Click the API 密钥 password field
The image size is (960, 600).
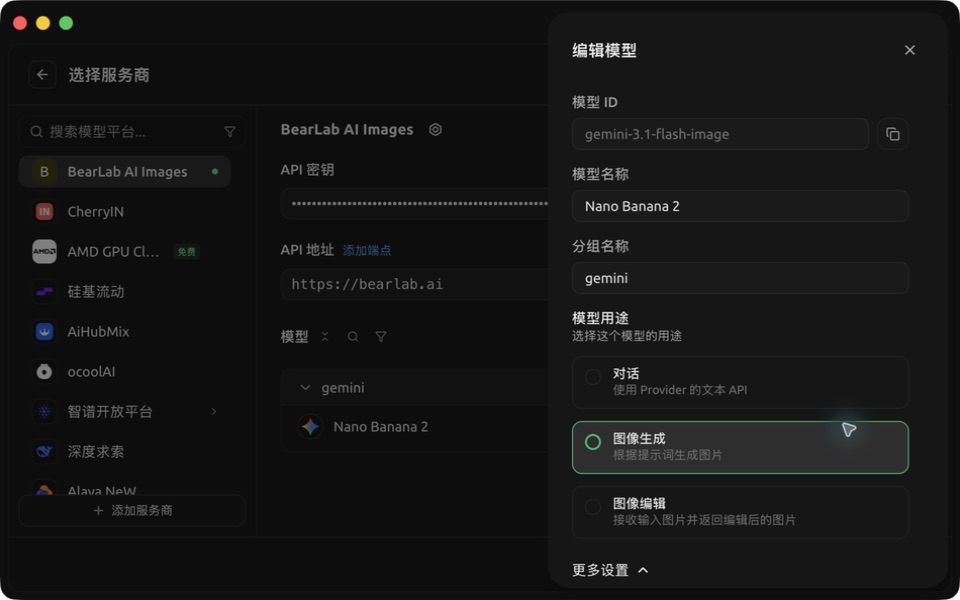point(414,203)
